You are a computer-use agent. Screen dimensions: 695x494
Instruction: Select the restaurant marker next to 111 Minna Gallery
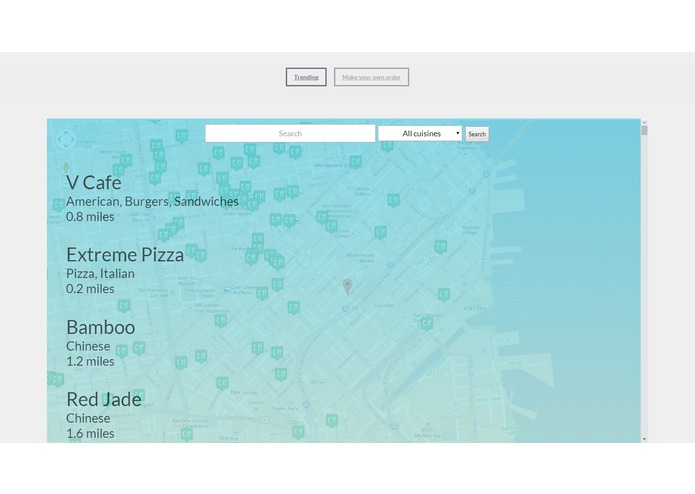pos(393,200)
